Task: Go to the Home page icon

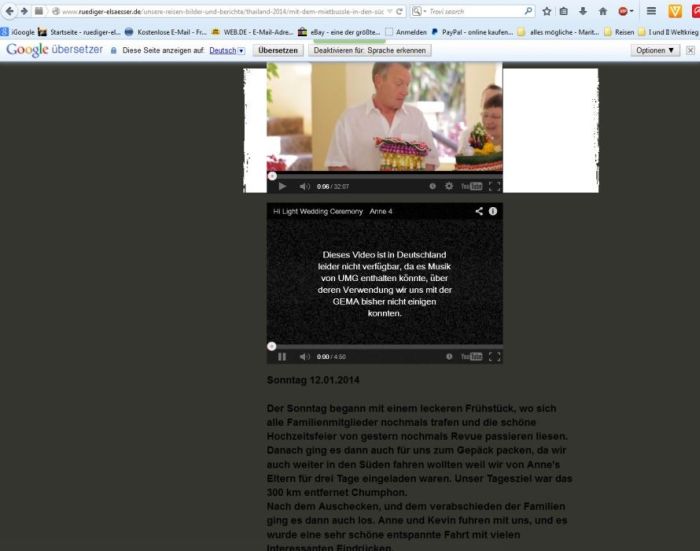Action: (x=603, y=12)
